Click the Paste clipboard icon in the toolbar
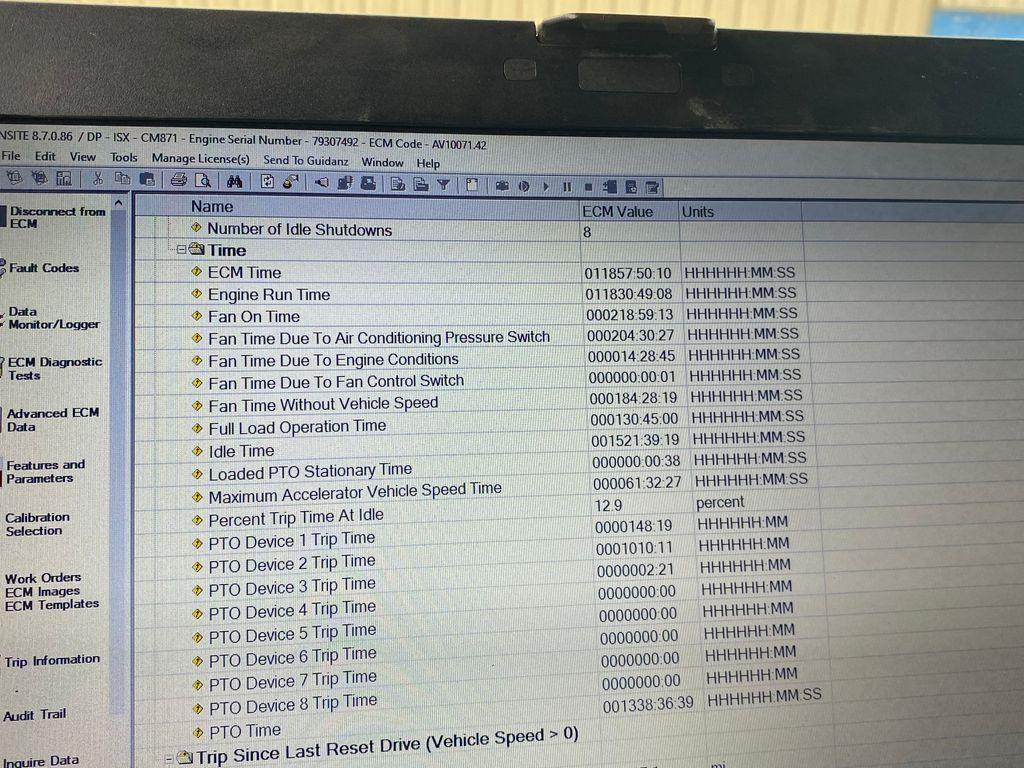The width and height of the screenshot is (1024, 768). click(x=147, y=179)
